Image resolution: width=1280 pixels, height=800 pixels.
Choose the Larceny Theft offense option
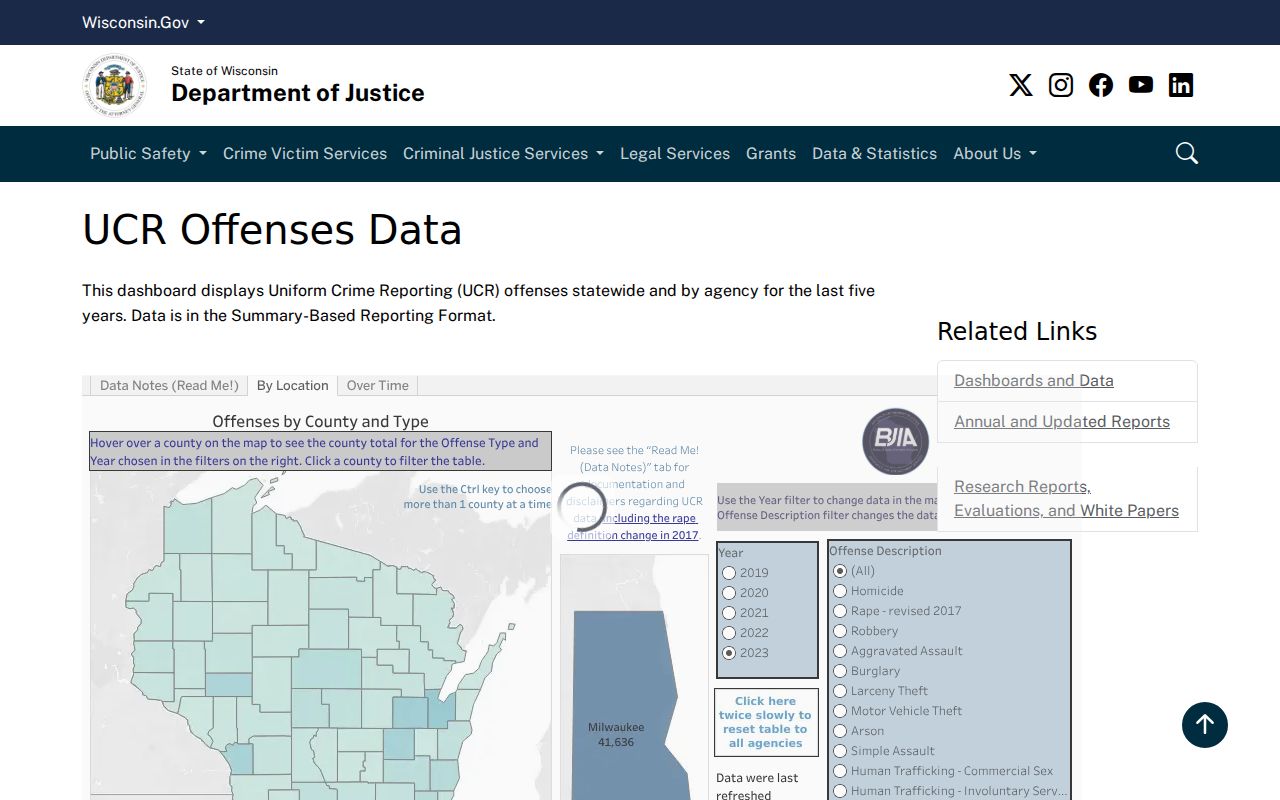click(x=840, y=691)
